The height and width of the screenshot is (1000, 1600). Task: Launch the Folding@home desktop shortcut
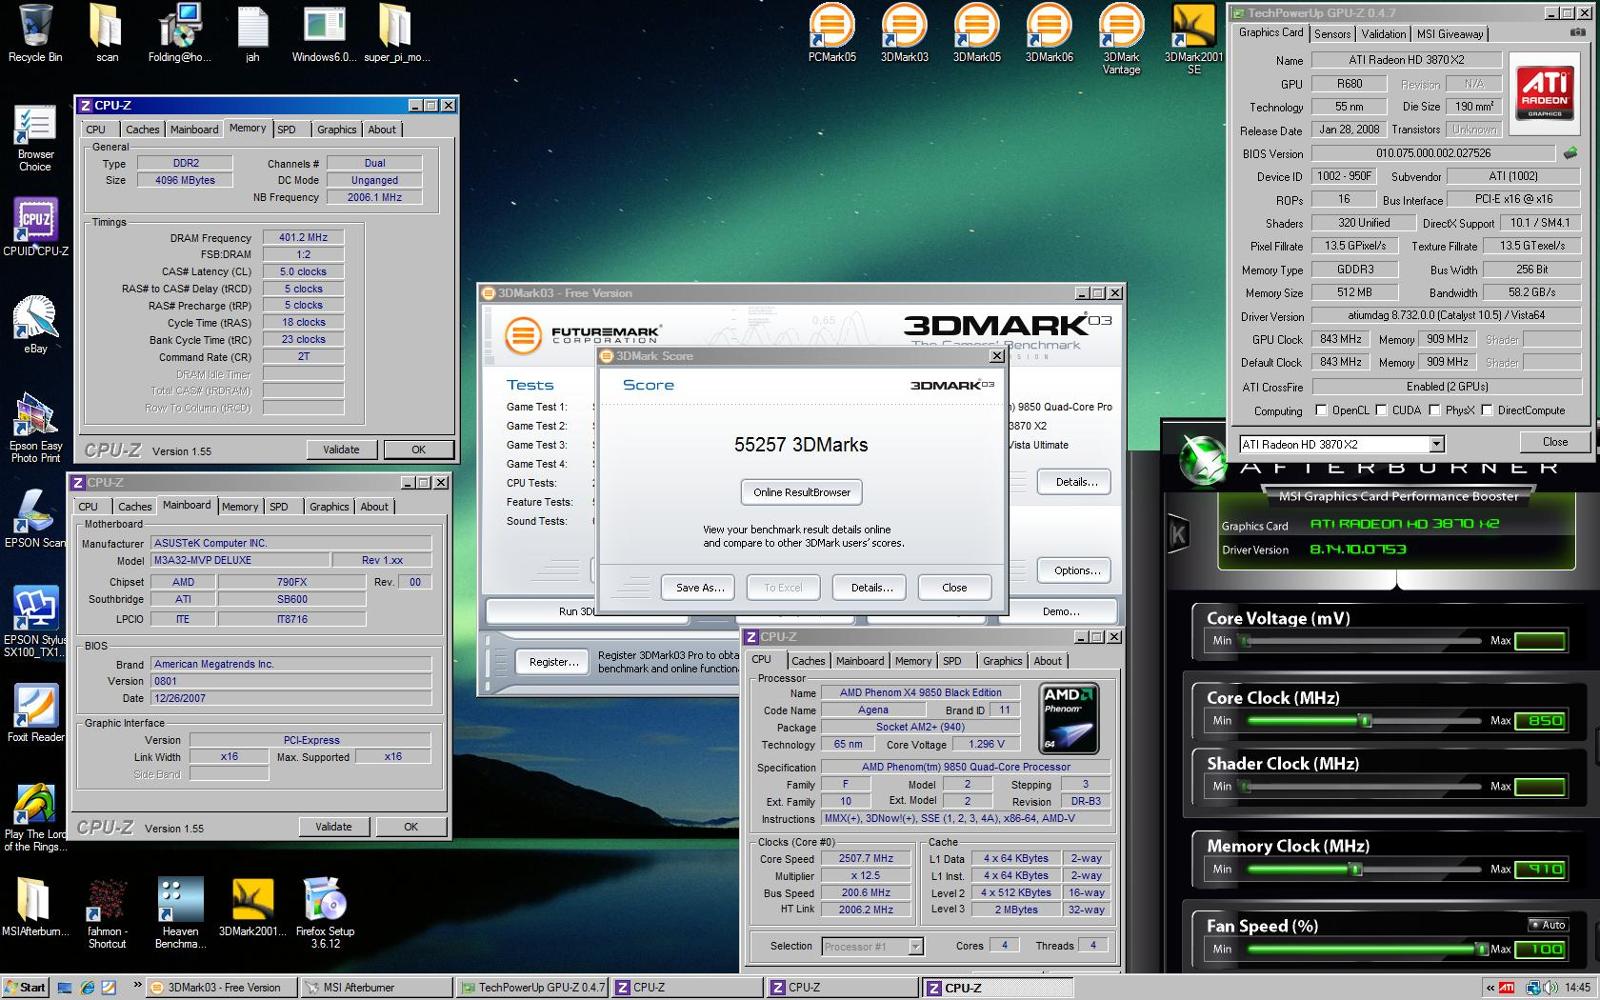point(180,33)
